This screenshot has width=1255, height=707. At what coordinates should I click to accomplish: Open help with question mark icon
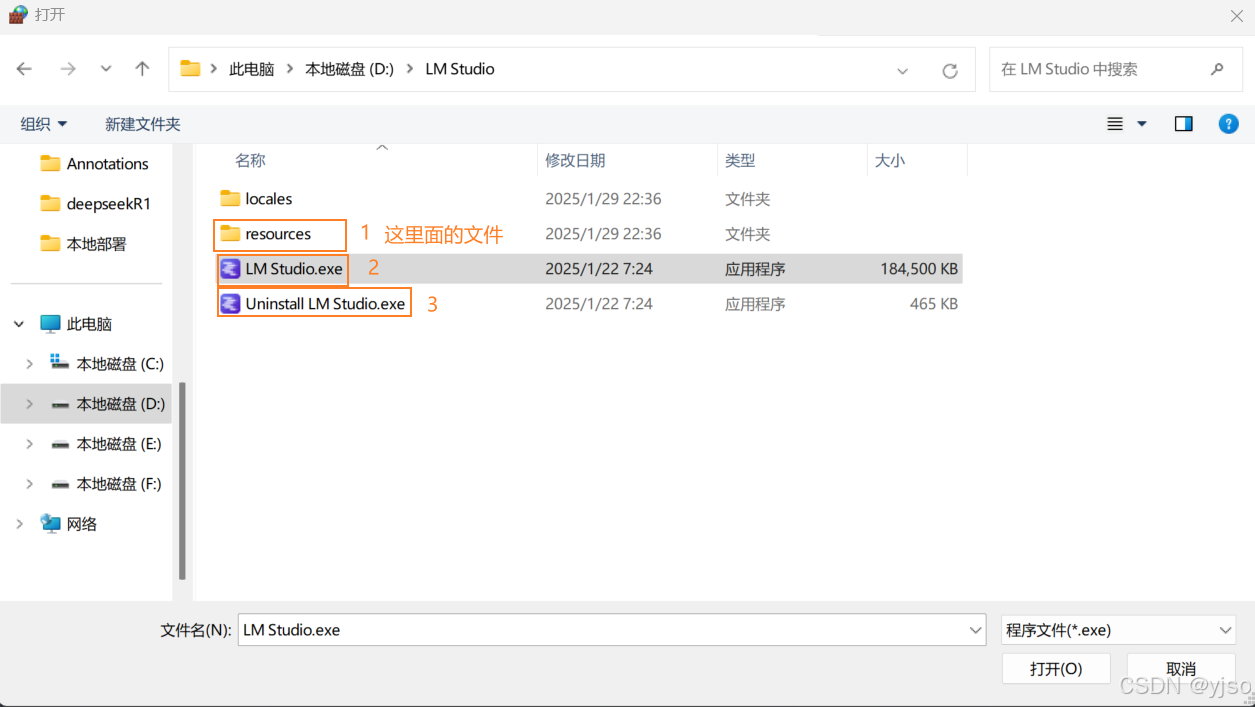click(x=1229, y=124)
